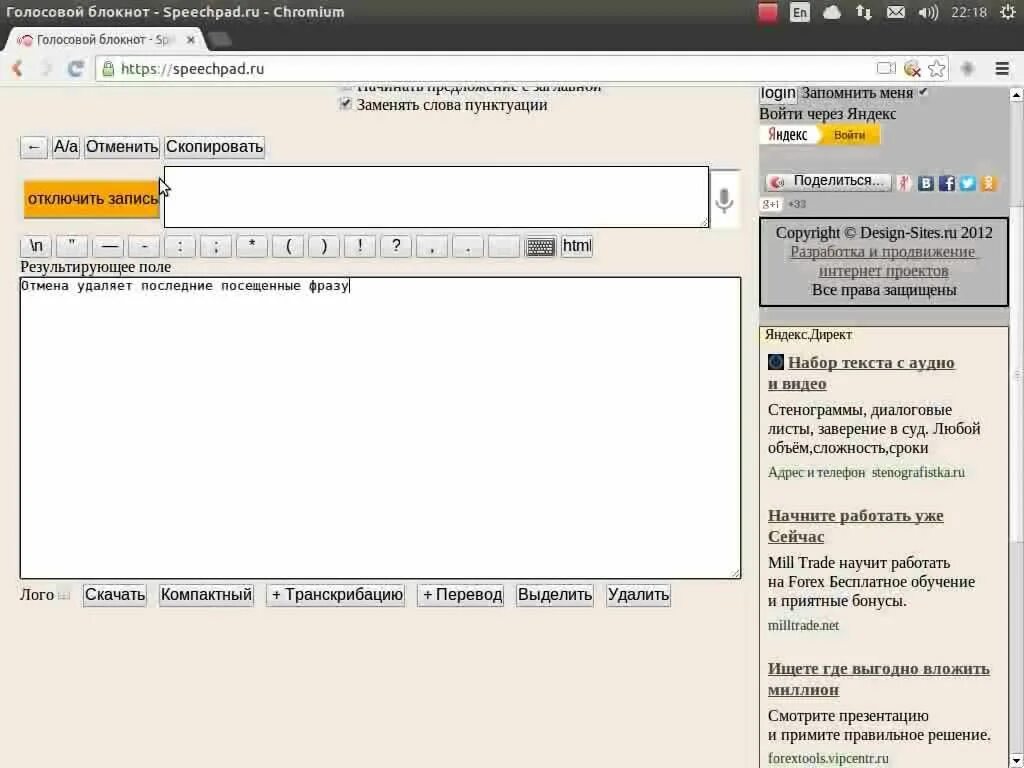The height and width of the screenshot is (768, 1024).
Task: Insert a long dash with the — button
Action: pyautogui.click(x=108, y=246)
